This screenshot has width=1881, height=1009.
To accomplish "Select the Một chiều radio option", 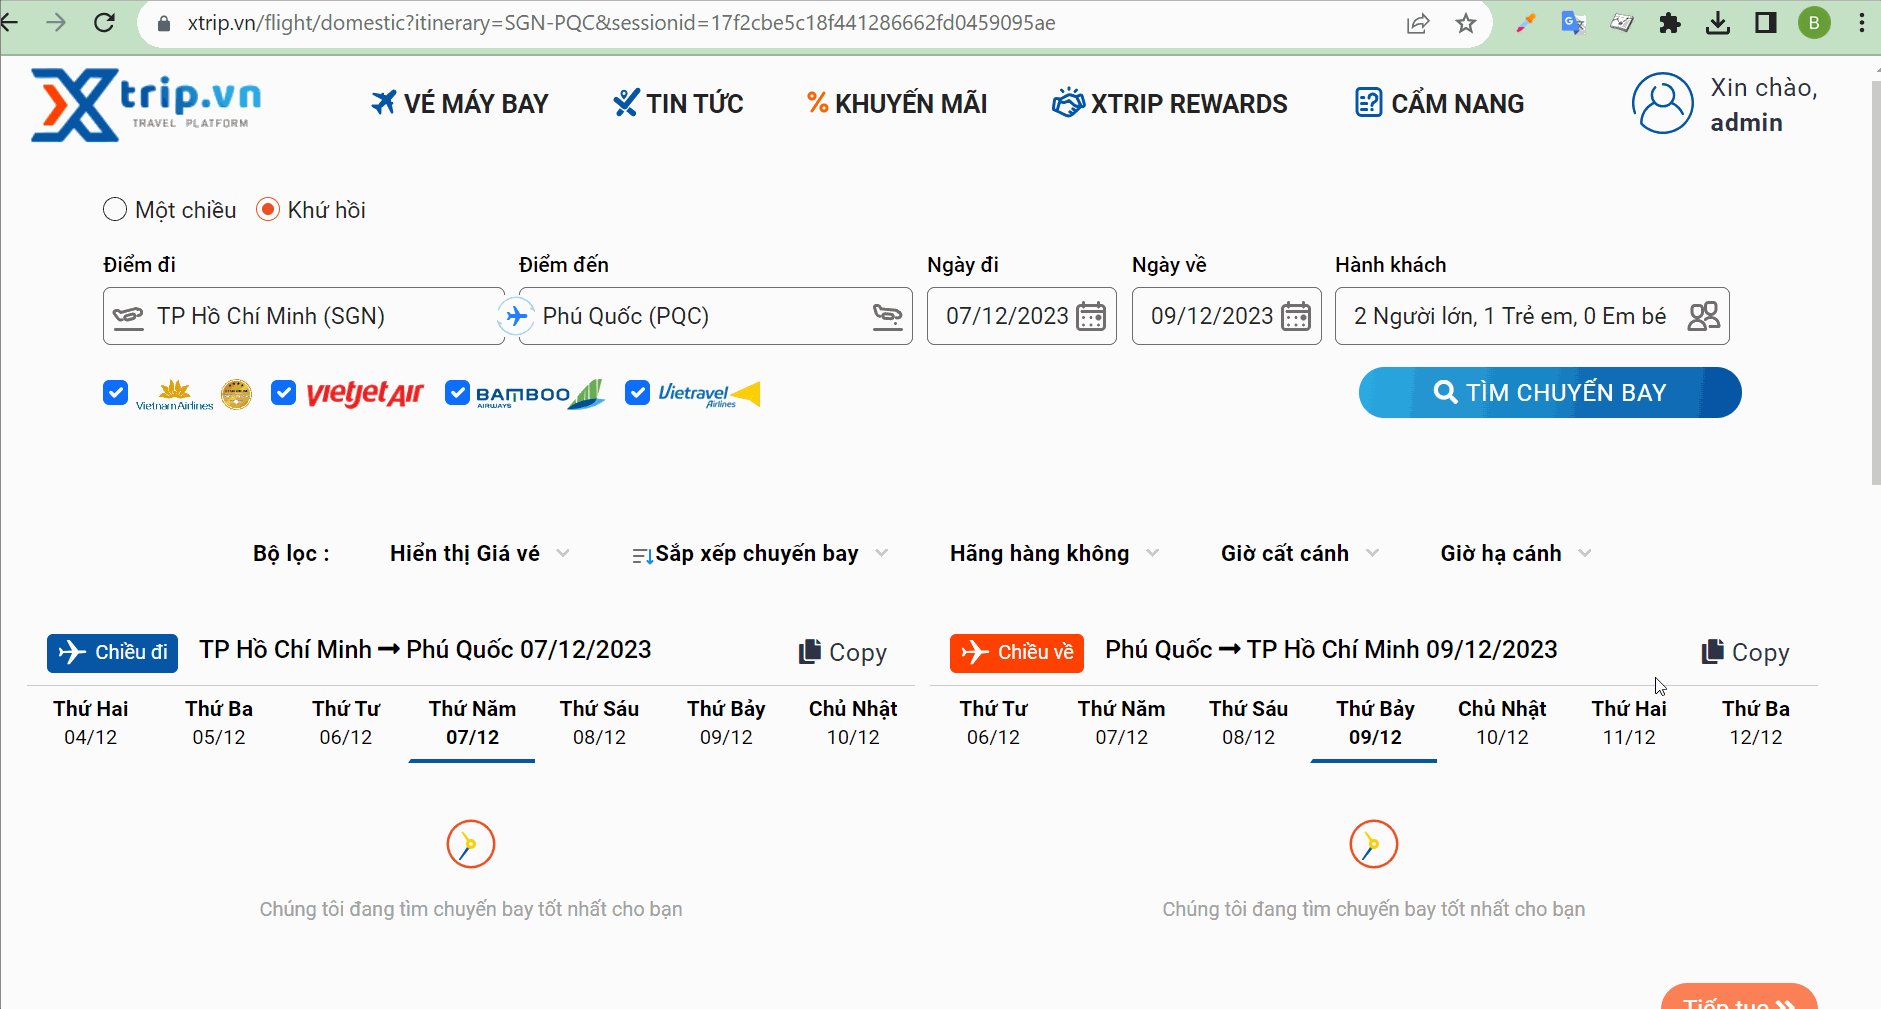I will [x=115, y=209].
